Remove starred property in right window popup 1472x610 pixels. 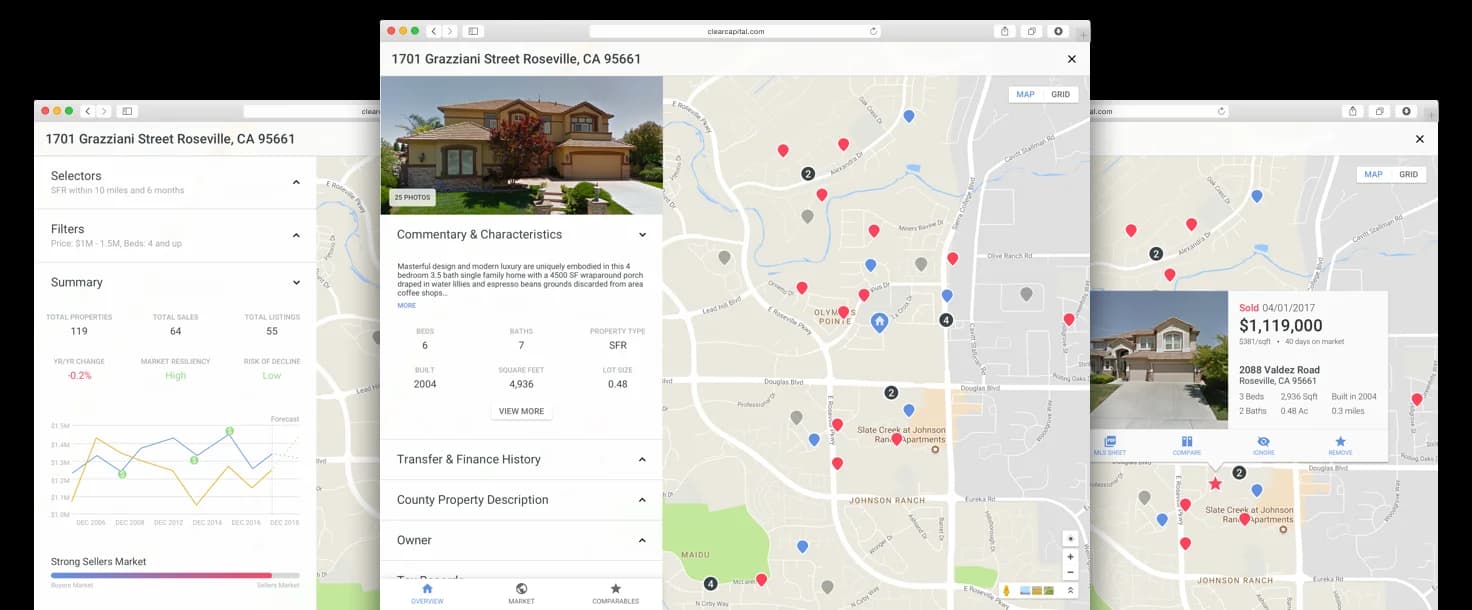tap(1340, 446)
